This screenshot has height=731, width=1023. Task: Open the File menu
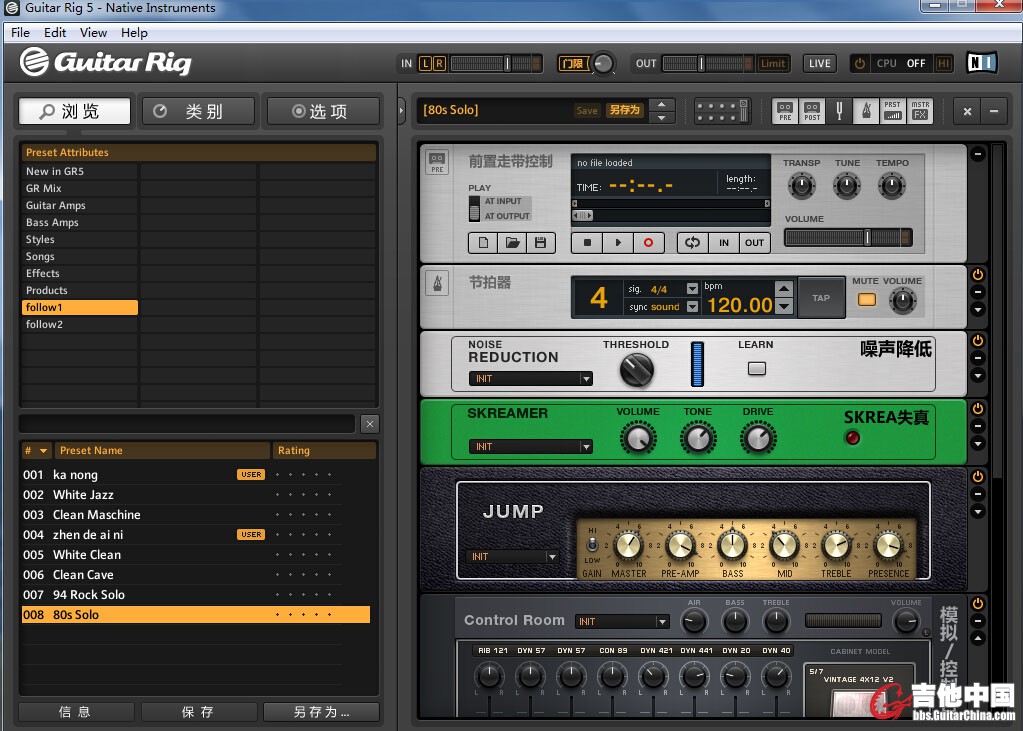(20, 33)
